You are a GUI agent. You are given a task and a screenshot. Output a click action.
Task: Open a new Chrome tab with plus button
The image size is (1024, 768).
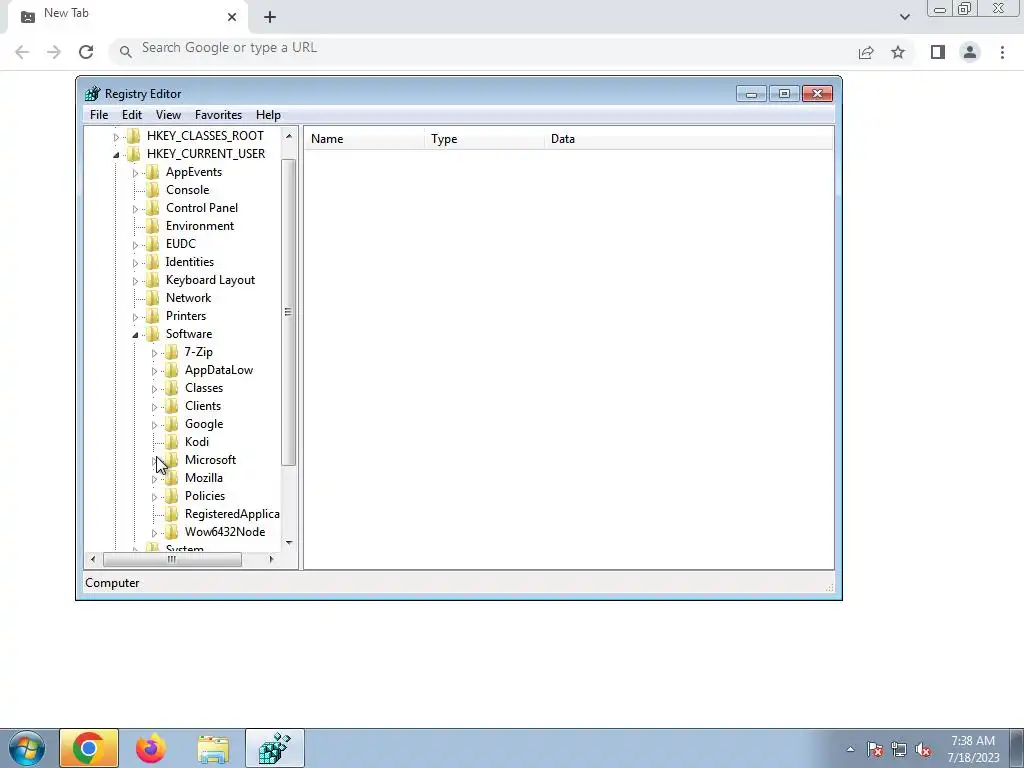270,17
